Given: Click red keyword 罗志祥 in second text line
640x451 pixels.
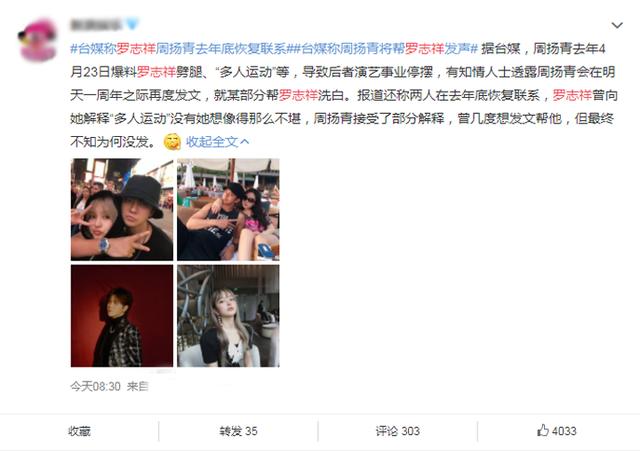Looking at the screenshot, I should pos(156,72).
